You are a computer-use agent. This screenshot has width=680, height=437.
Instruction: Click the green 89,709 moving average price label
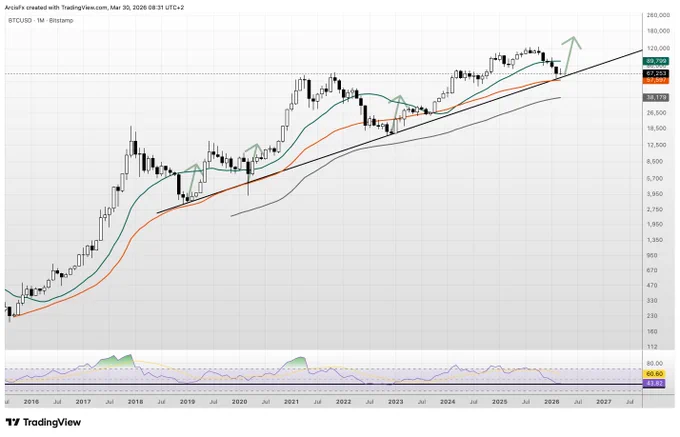pyautogui.click(x=656, y=62)
